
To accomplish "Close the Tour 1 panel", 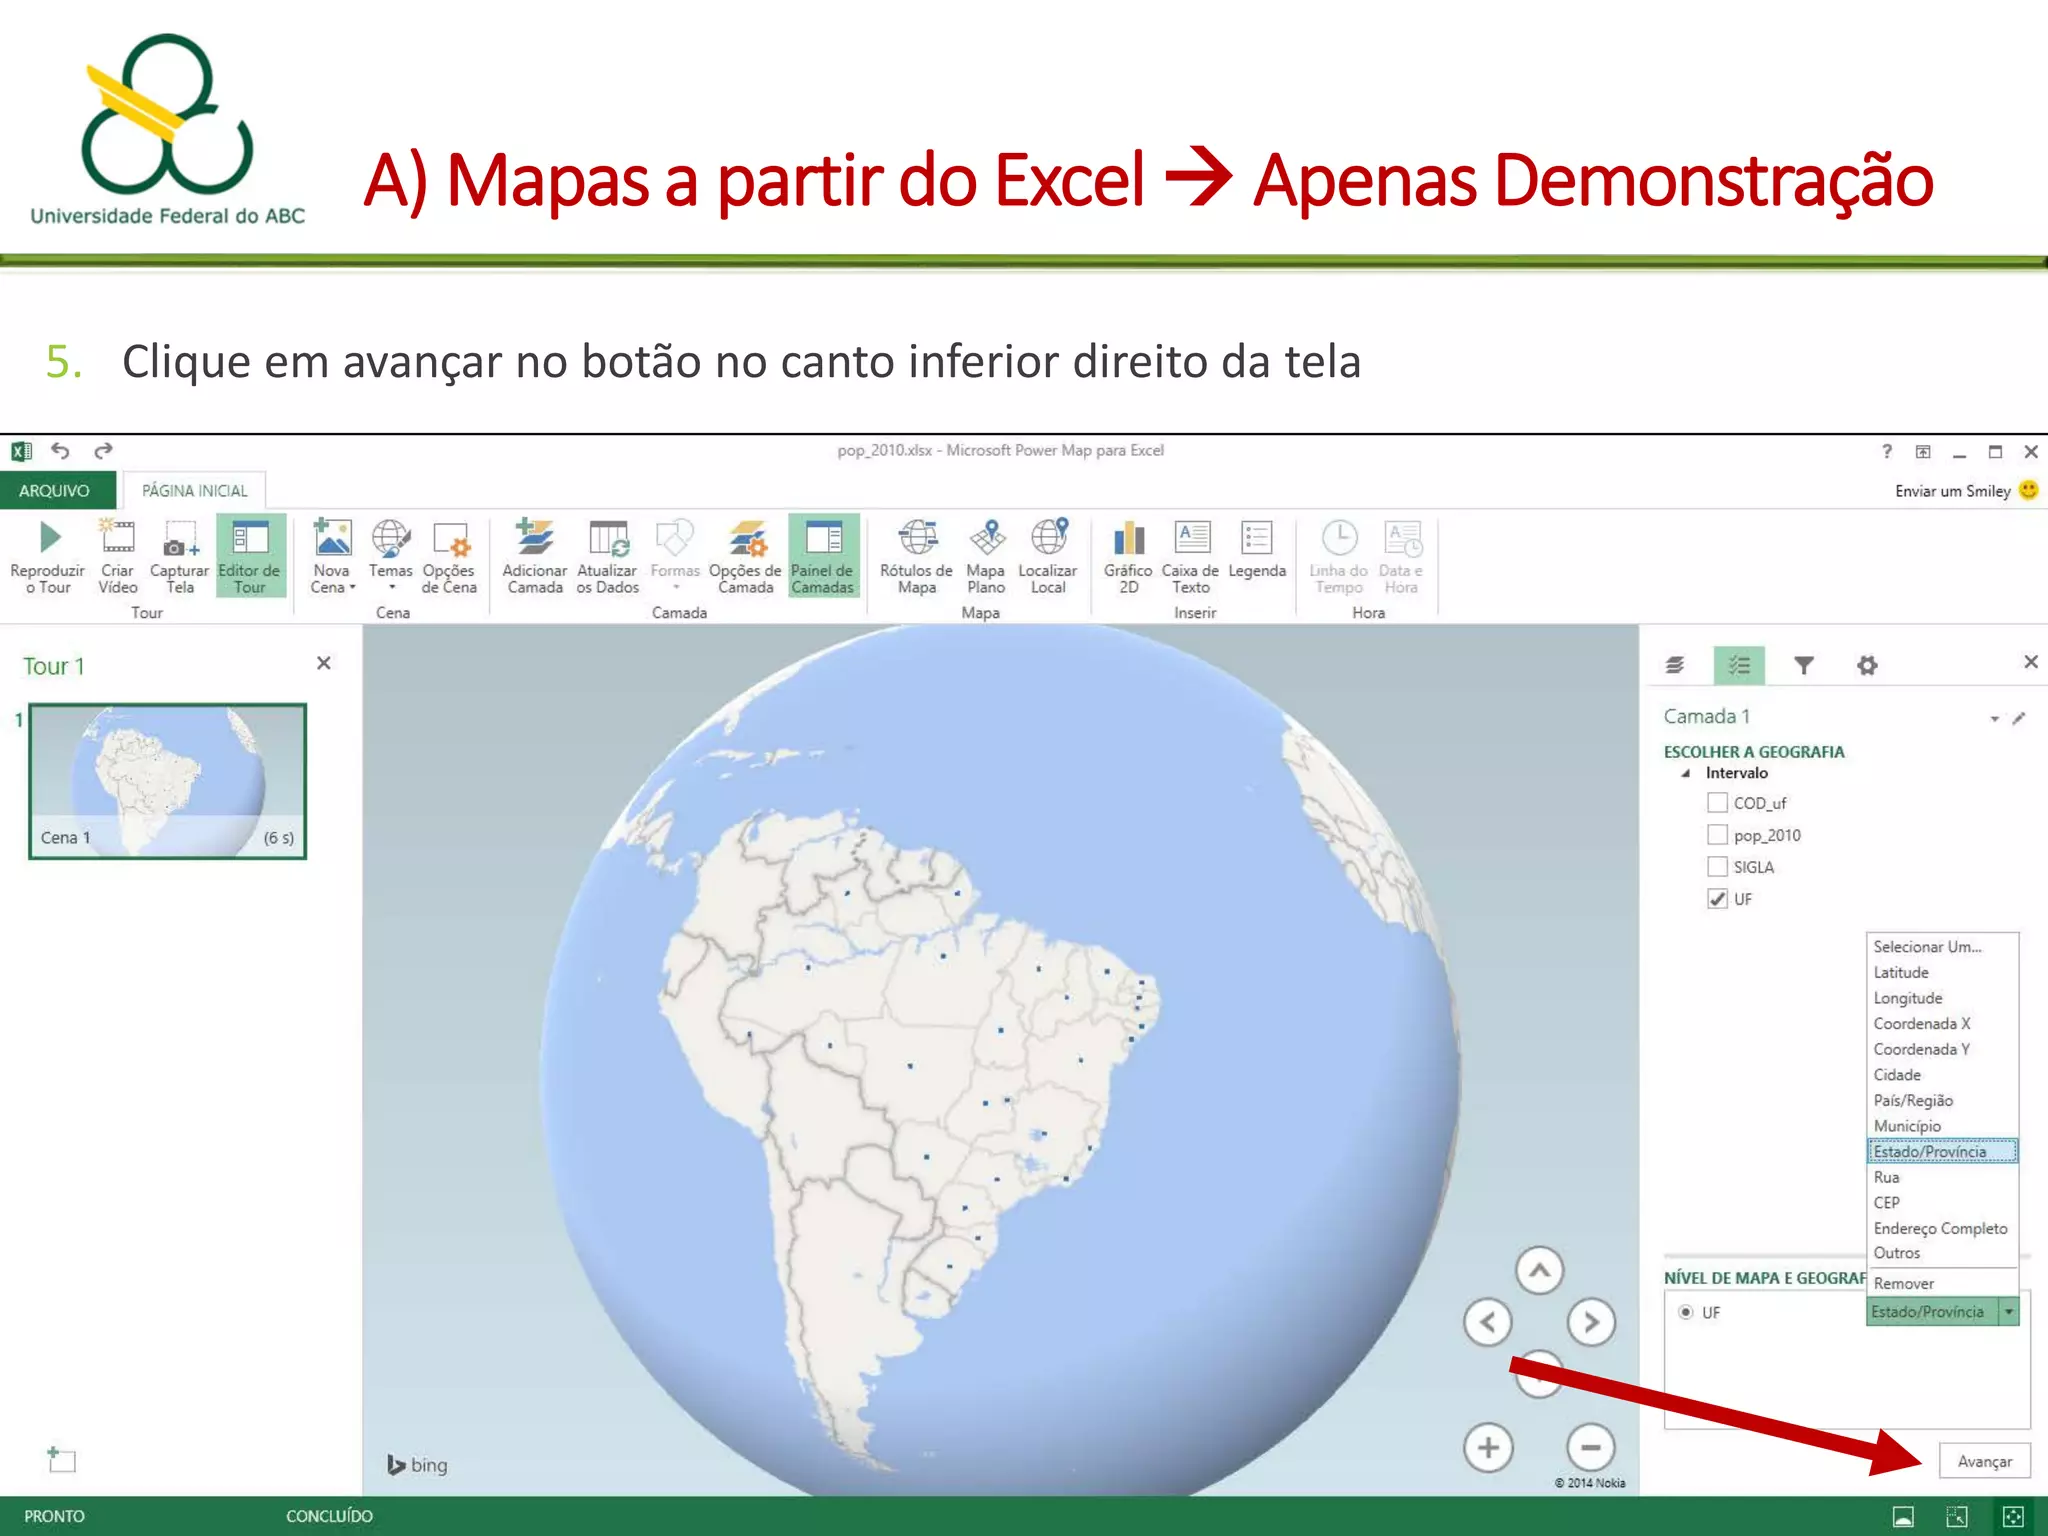I will [324, 663].
